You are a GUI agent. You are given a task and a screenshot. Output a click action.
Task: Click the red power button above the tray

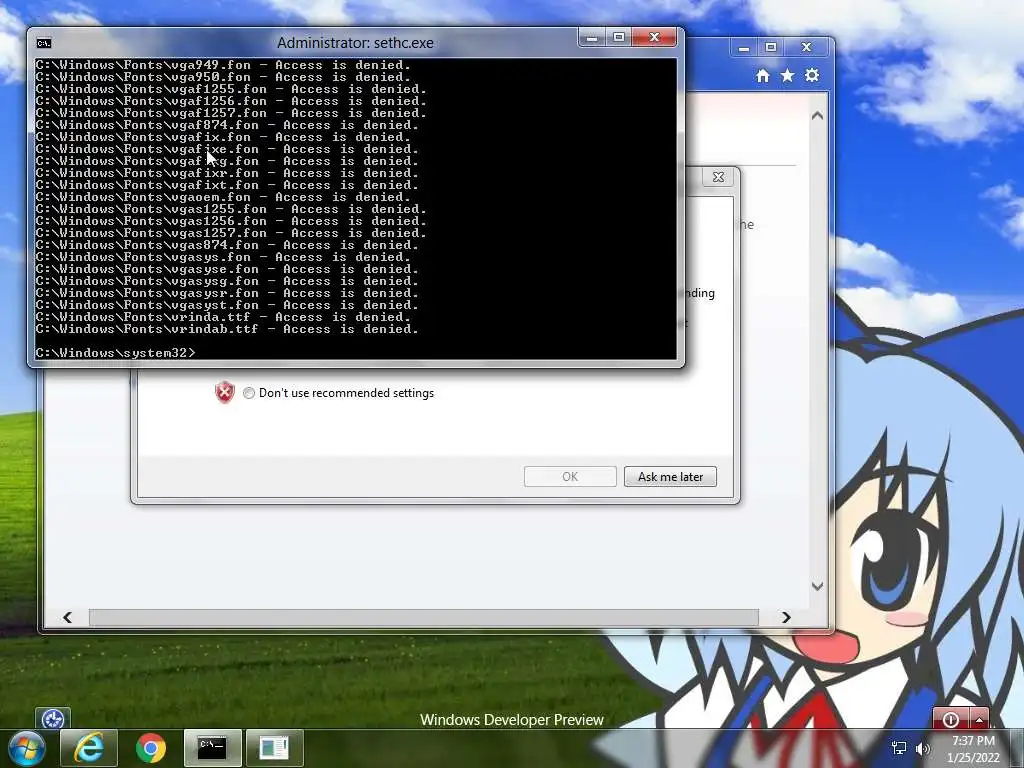(951, 719)
